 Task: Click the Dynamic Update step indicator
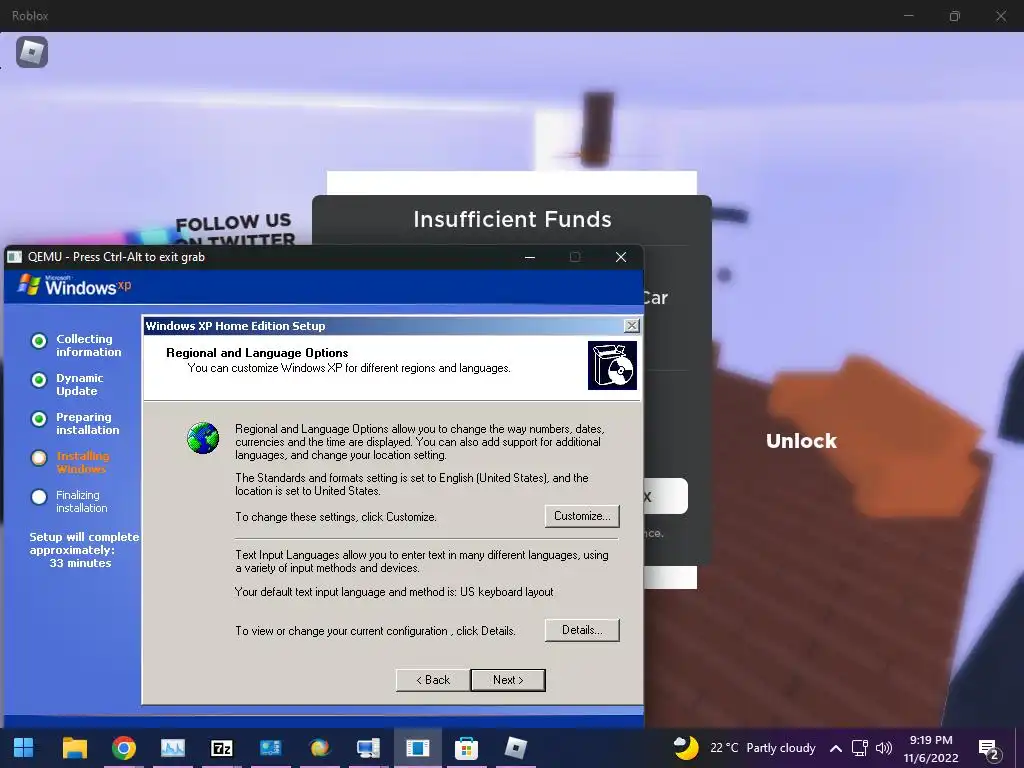pos(39,380)
